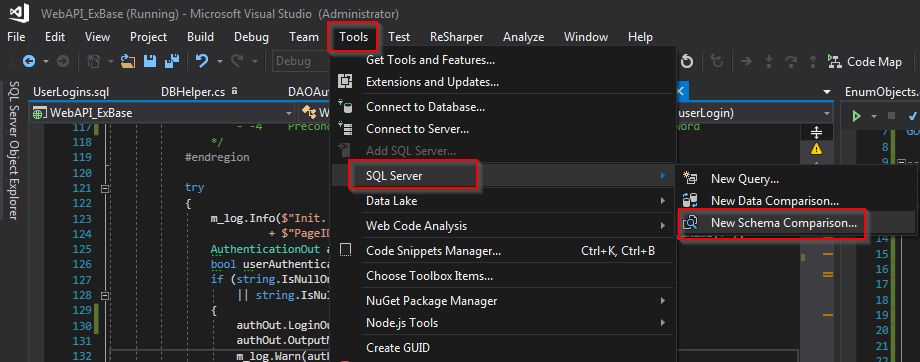
Task: Click the Step Into down-arrow icon
Action: 769,62
